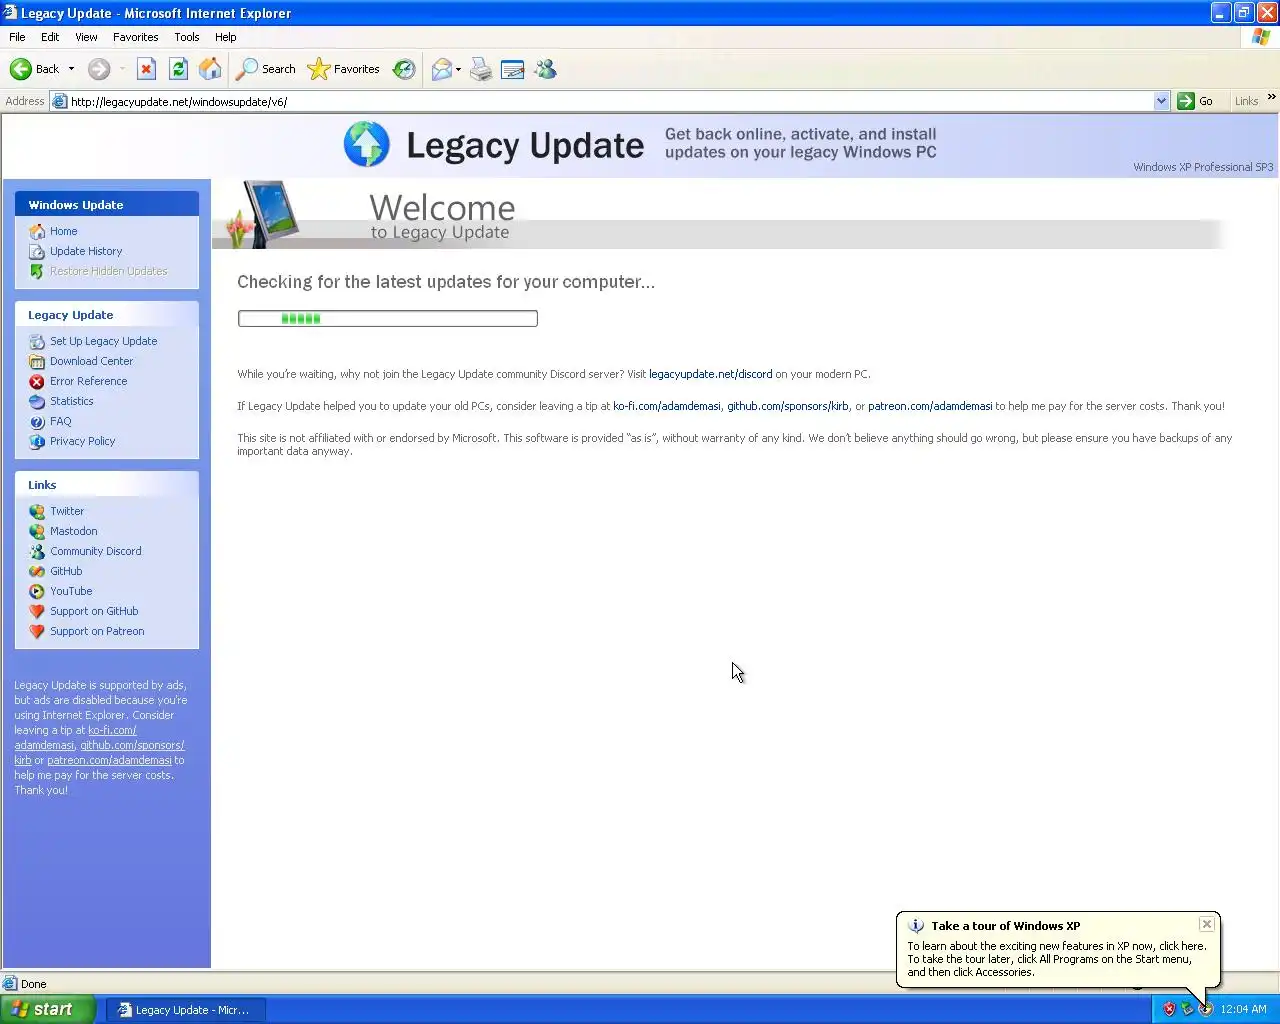The image size is (1280, 1024).
Task: Open the Forward button history dropdown arrow
Action: [x=122, y=69]
